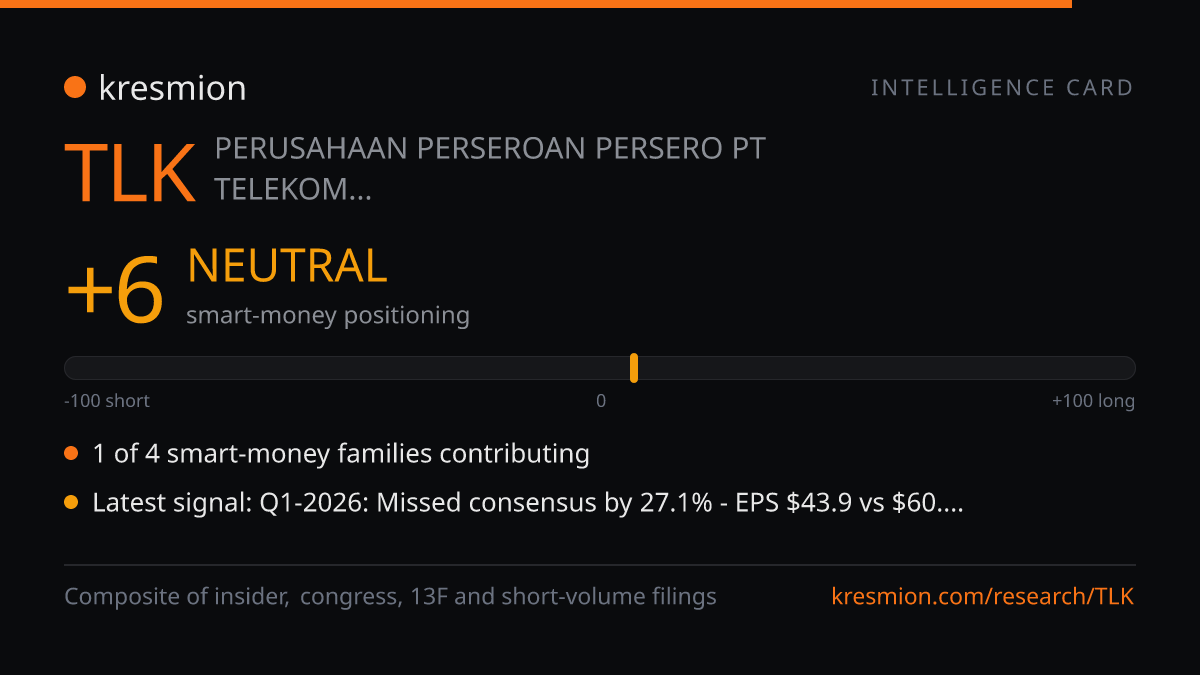Click the -100 short scale label
The height and width of the screenshot is (675, 1200).
point(107,401)
